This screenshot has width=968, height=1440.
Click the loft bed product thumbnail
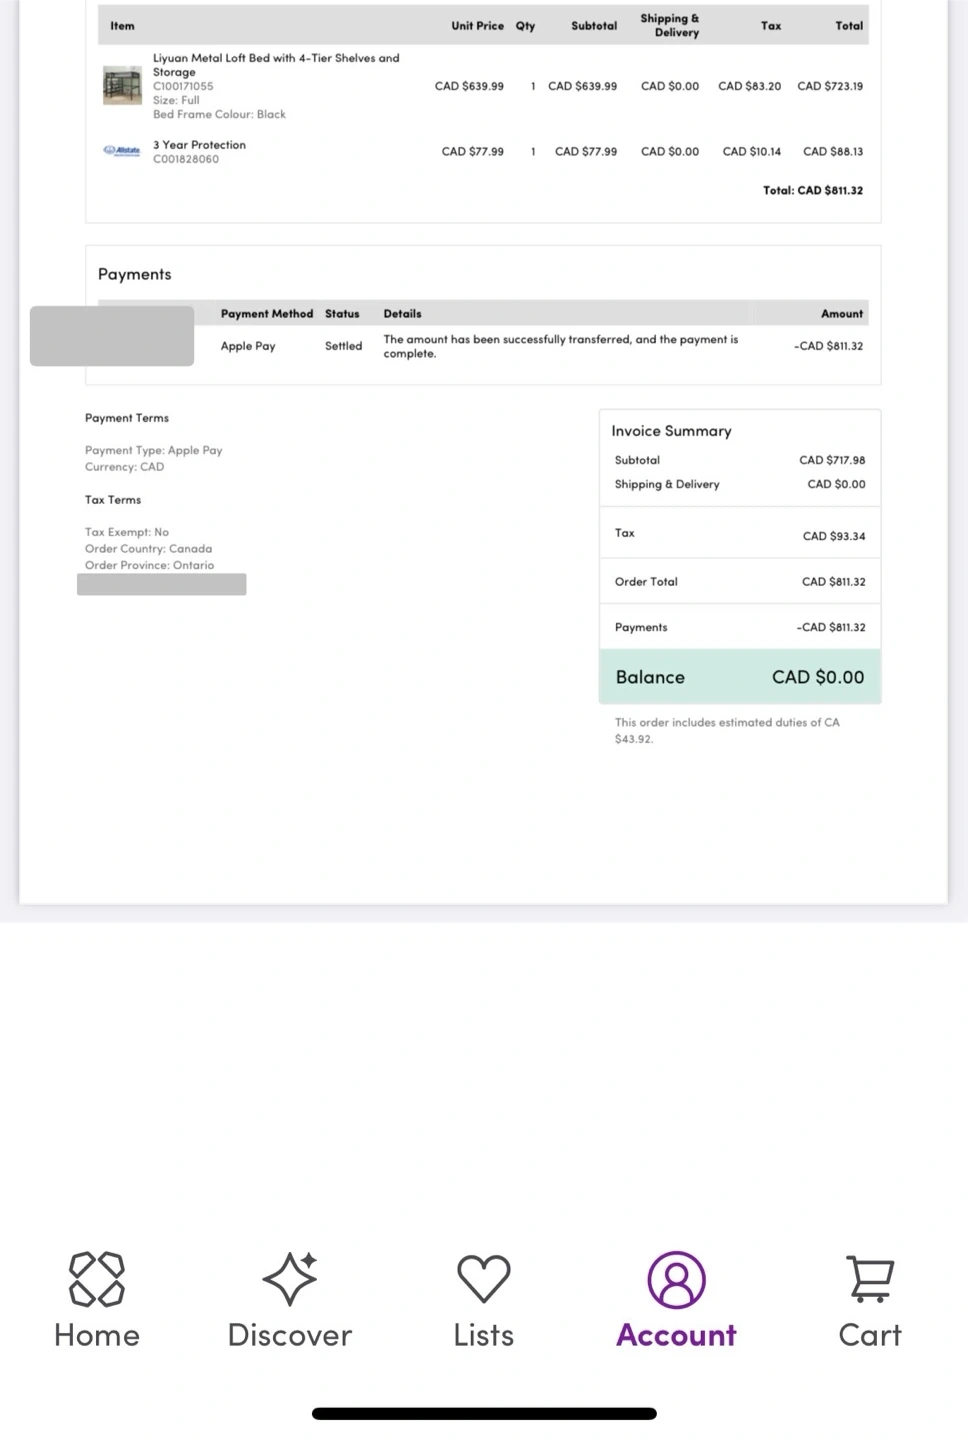[x=122, y=86]
